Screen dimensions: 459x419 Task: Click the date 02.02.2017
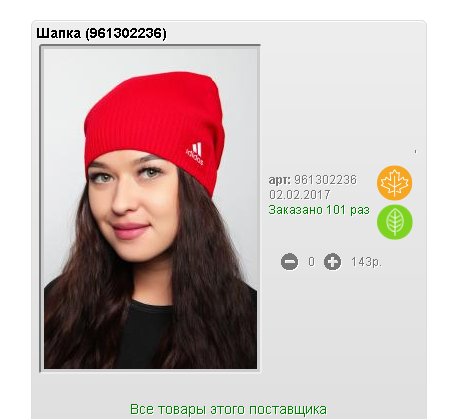tap(300, 195)
